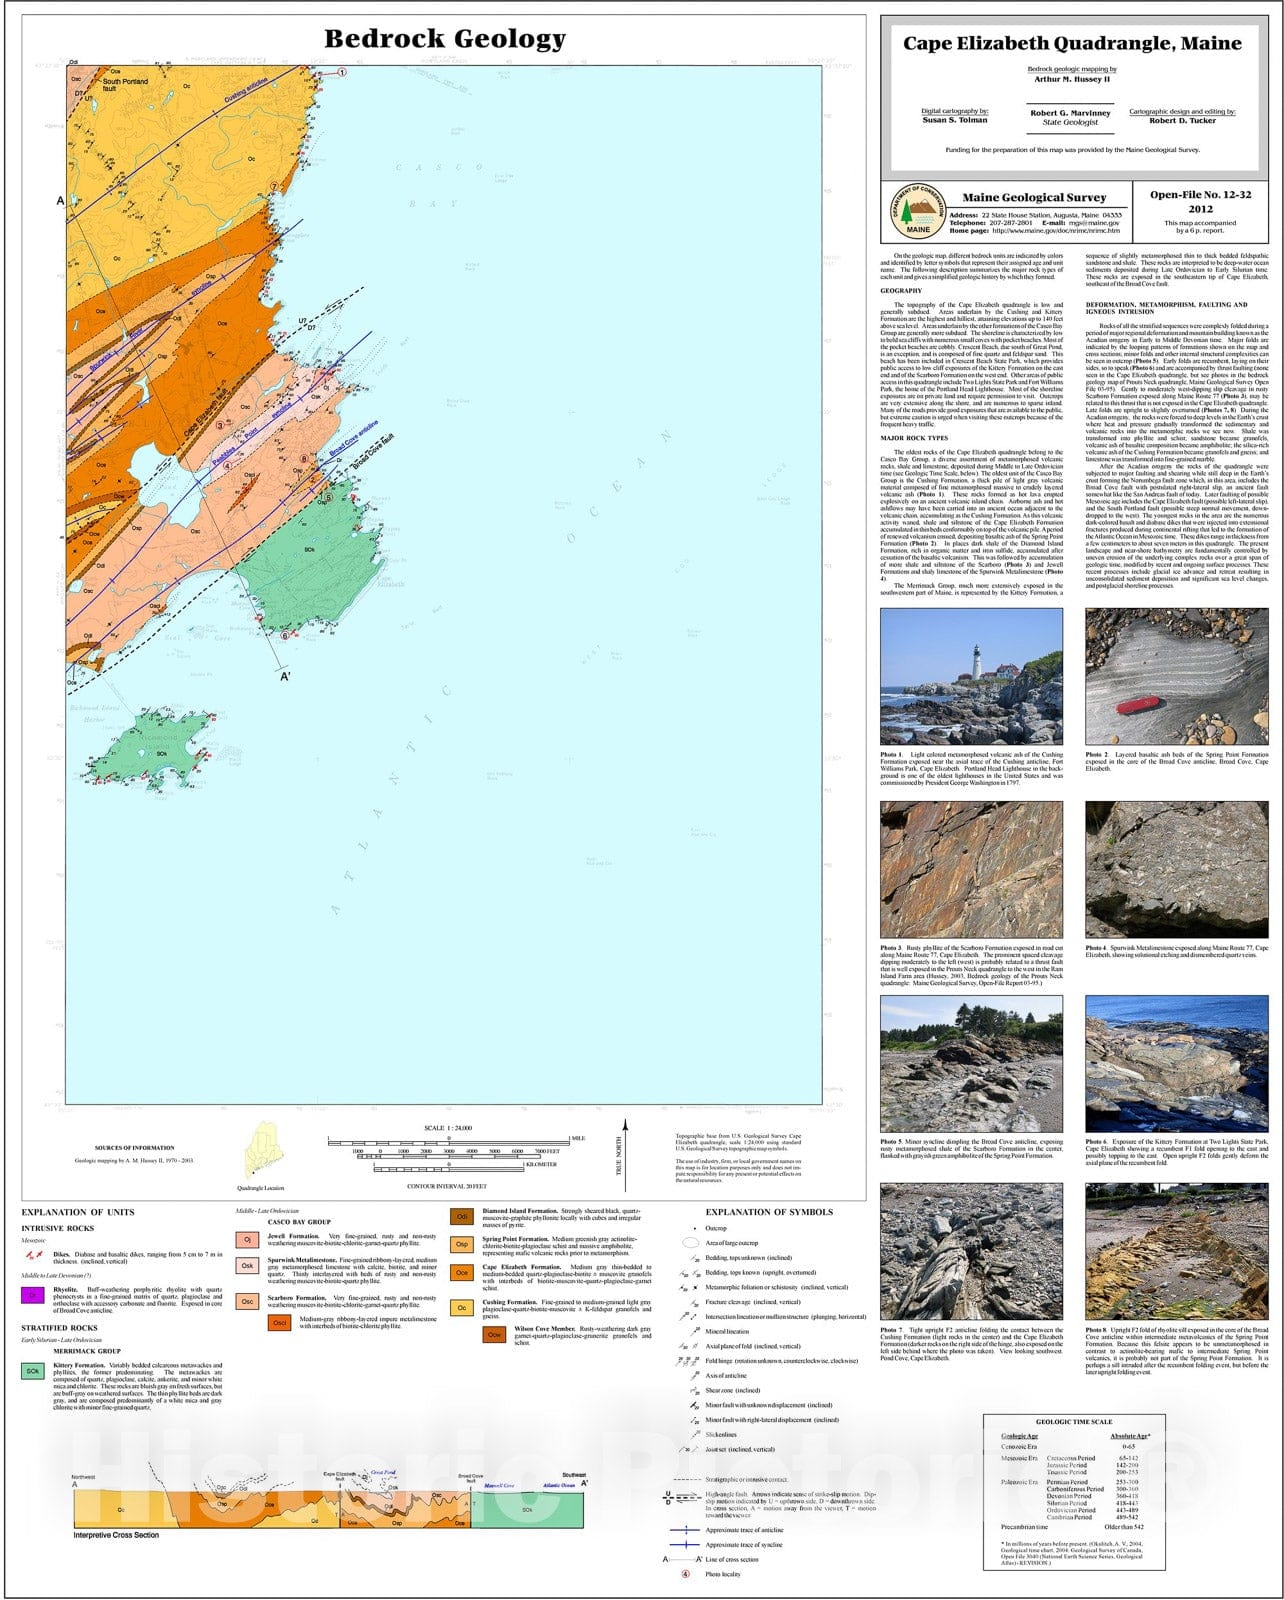Click the green SOk Kittery Formation swatch
Screen dimensions: 1284x1600
(x=33, y=1371)
